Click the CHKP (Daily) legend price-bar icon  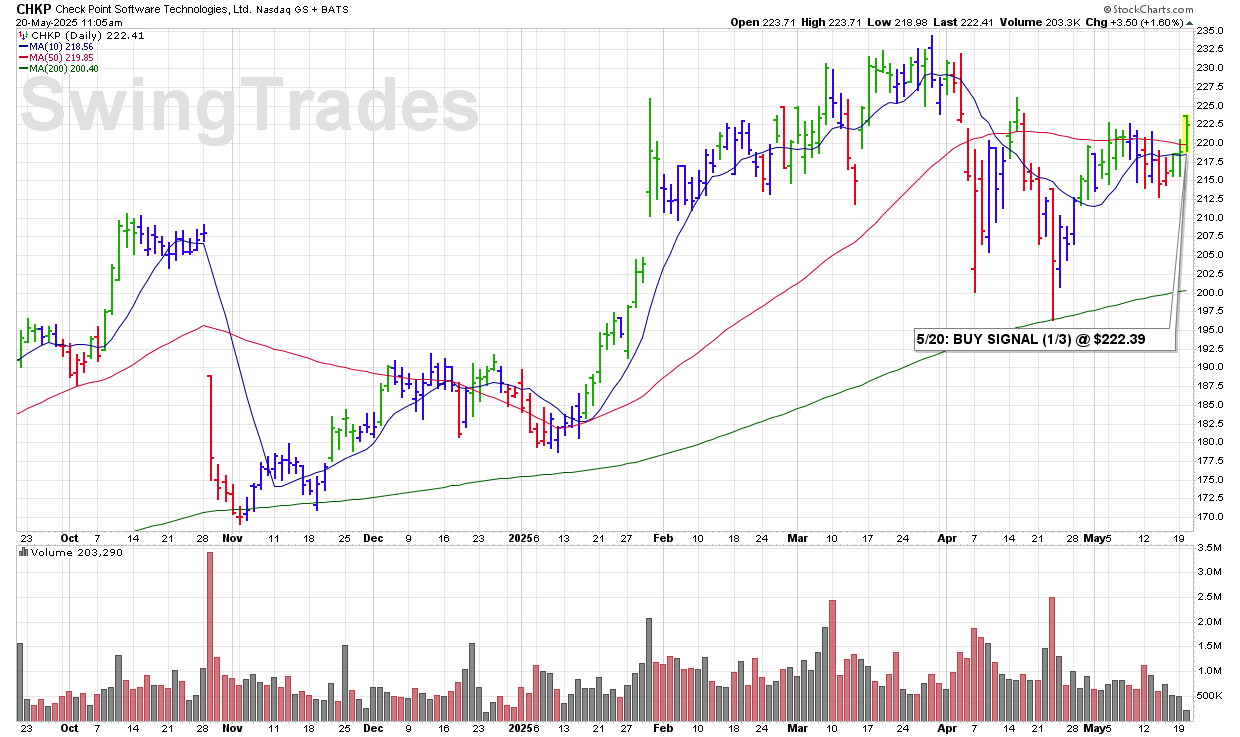(23, 35)
